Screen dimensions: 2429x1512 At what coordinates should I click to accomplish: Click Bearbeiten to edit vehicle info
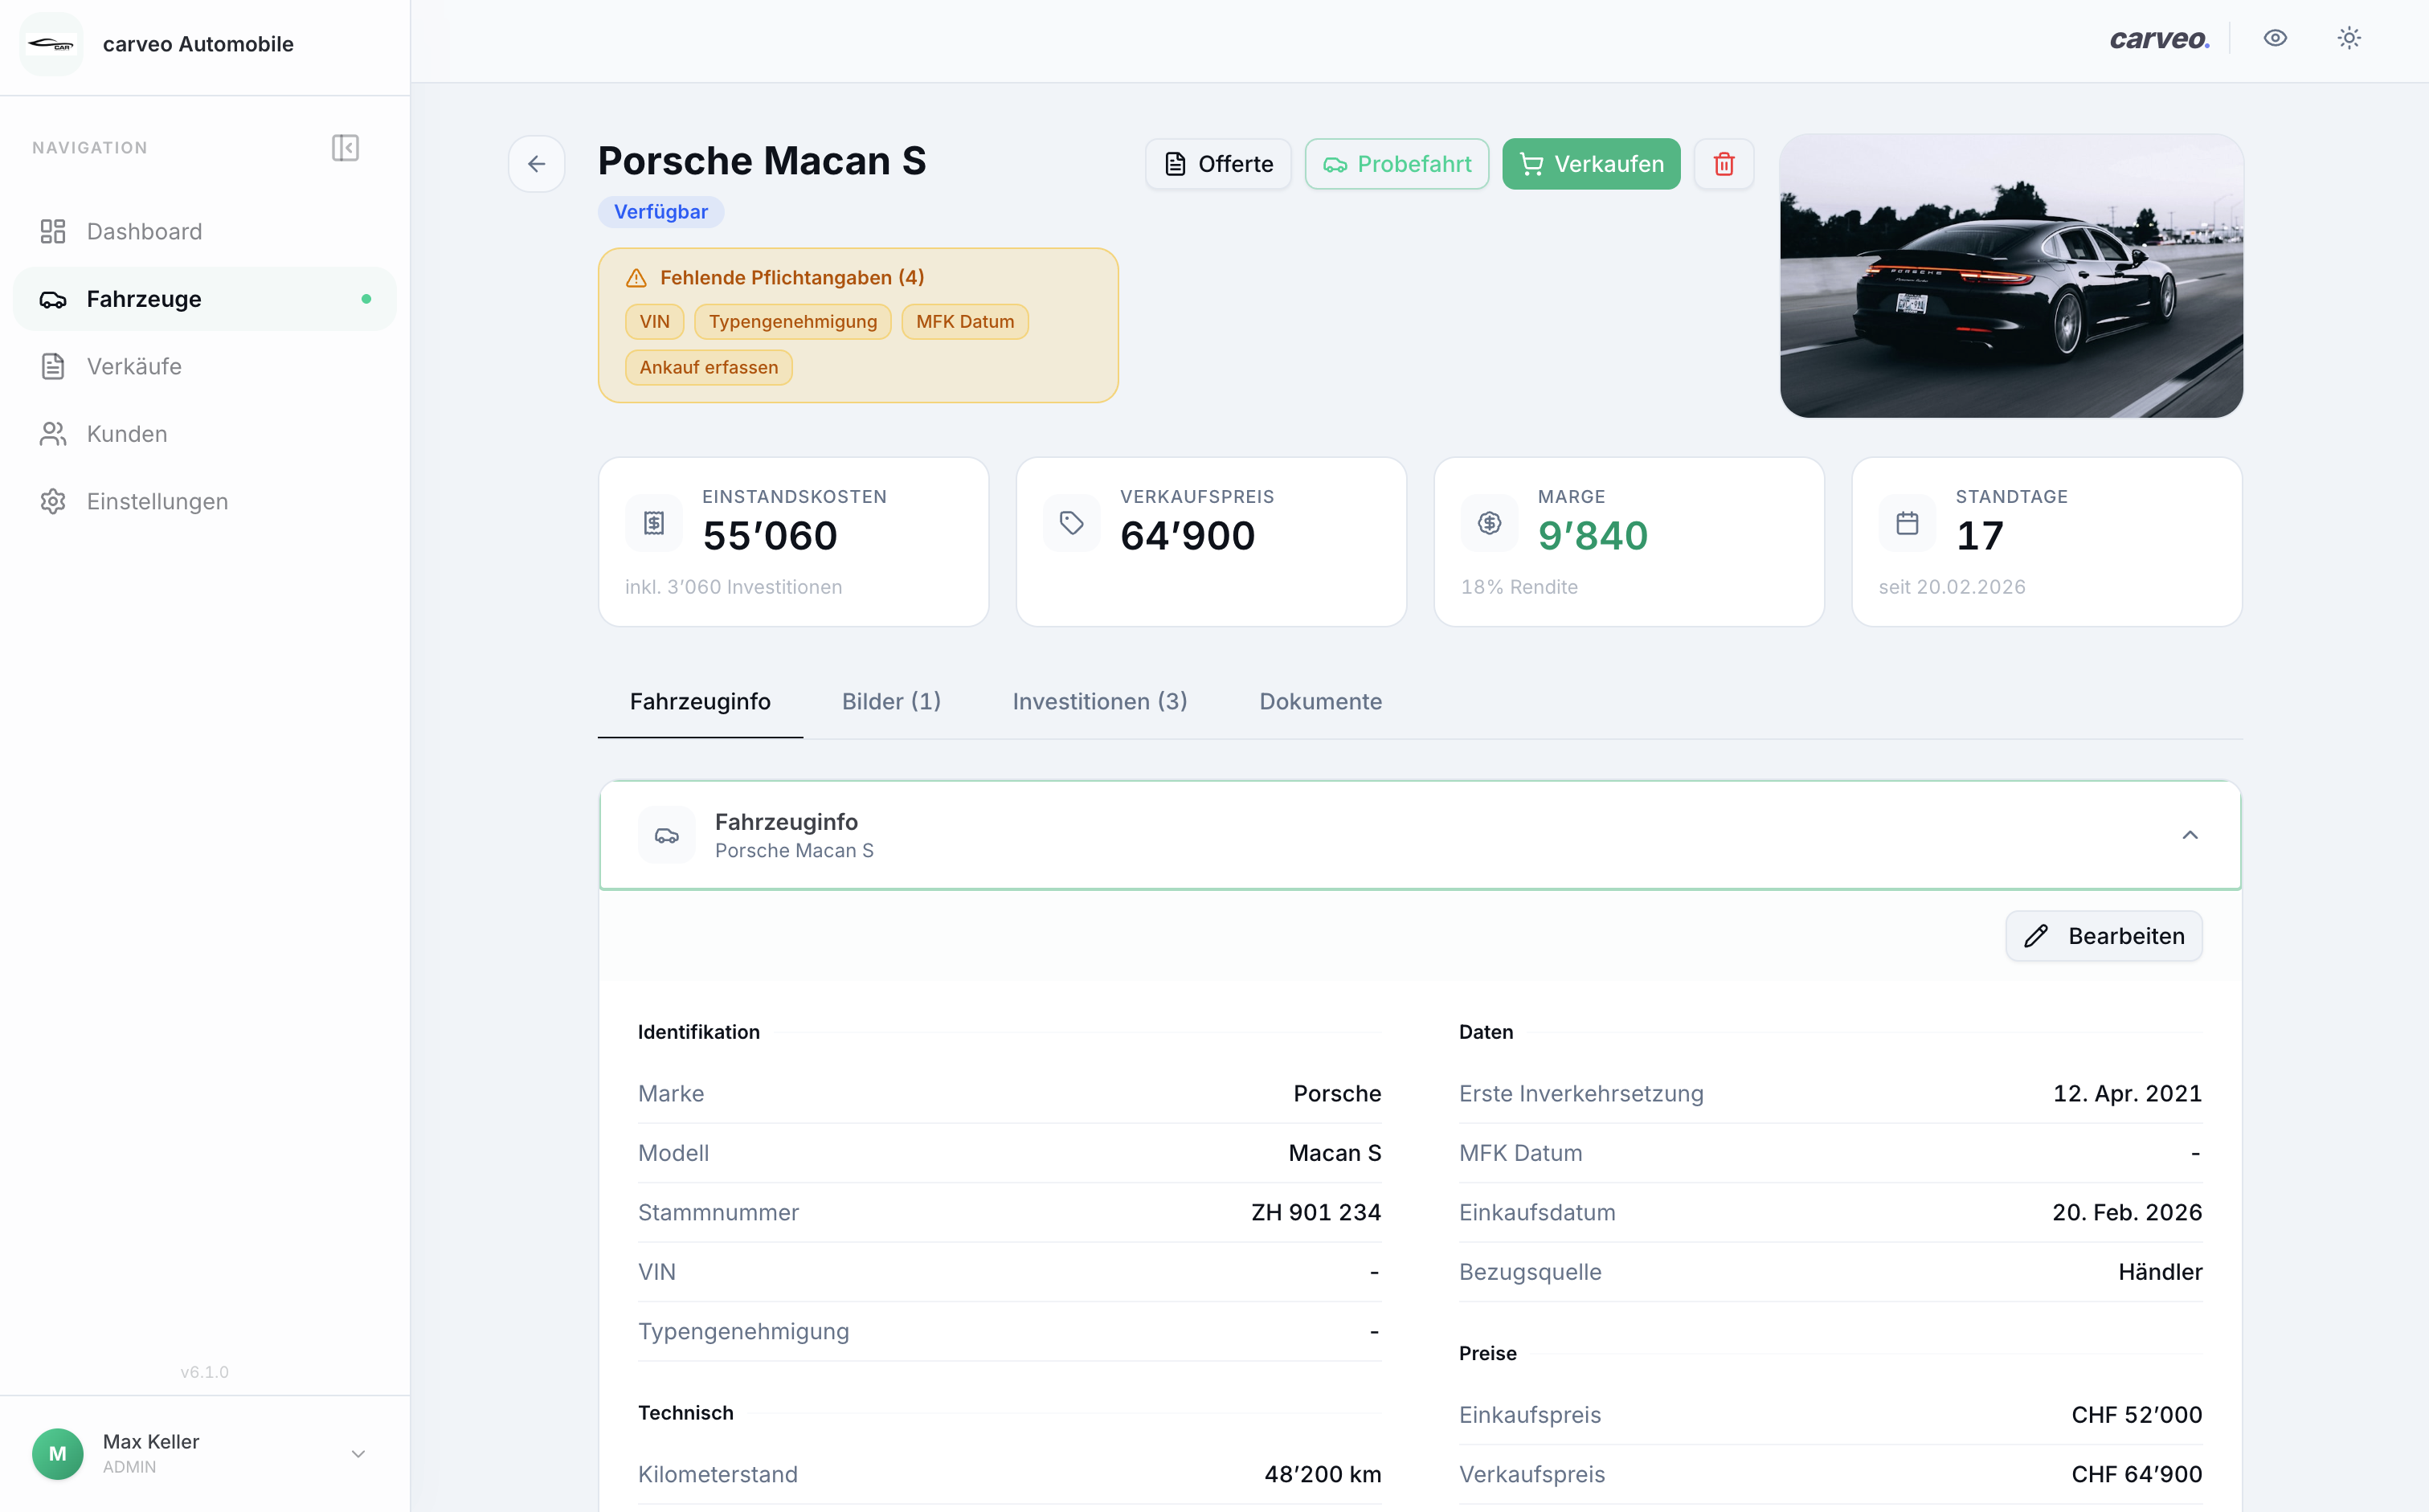pyautogui.click(x=2103, y=936)
